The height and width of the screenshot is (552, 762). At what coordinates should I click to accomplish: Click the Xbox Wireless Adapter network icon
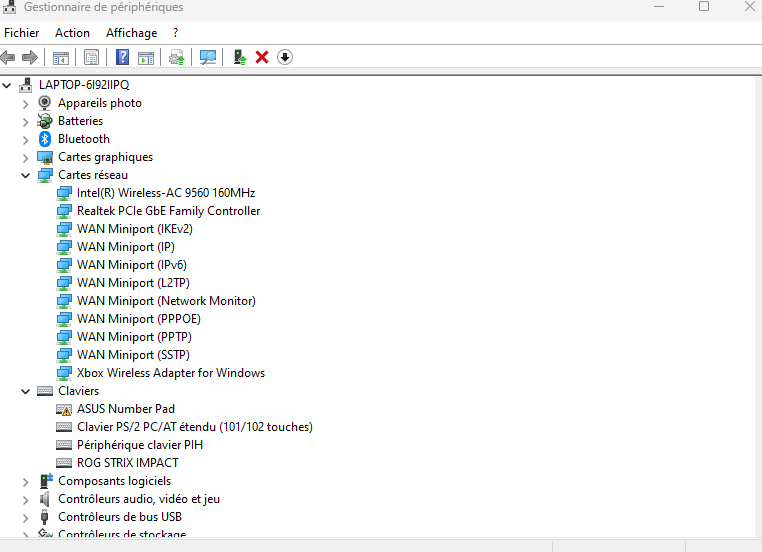(64, 373)
